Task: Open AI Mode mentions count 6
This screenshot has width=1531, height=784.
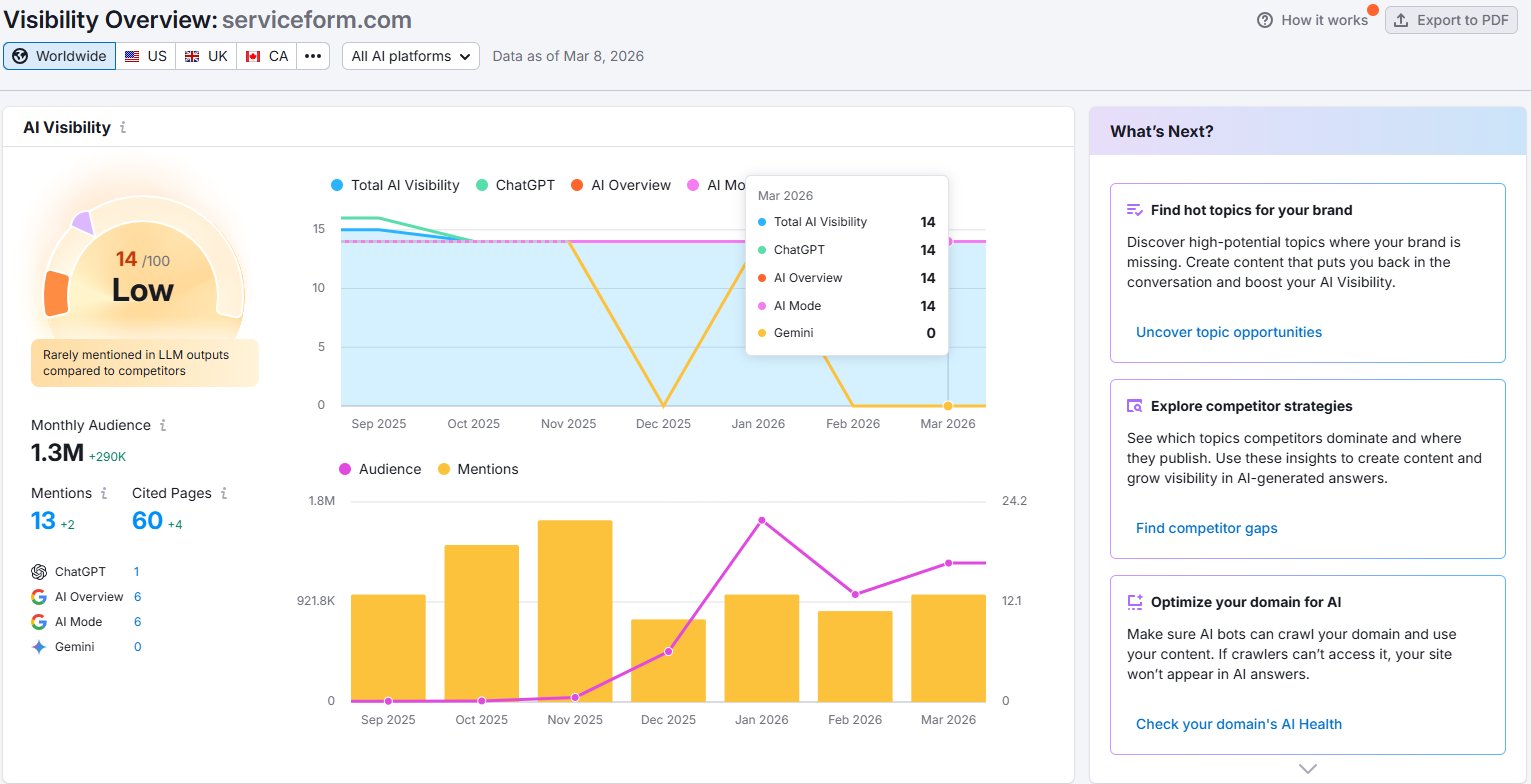Action: (x=137, y=622)
